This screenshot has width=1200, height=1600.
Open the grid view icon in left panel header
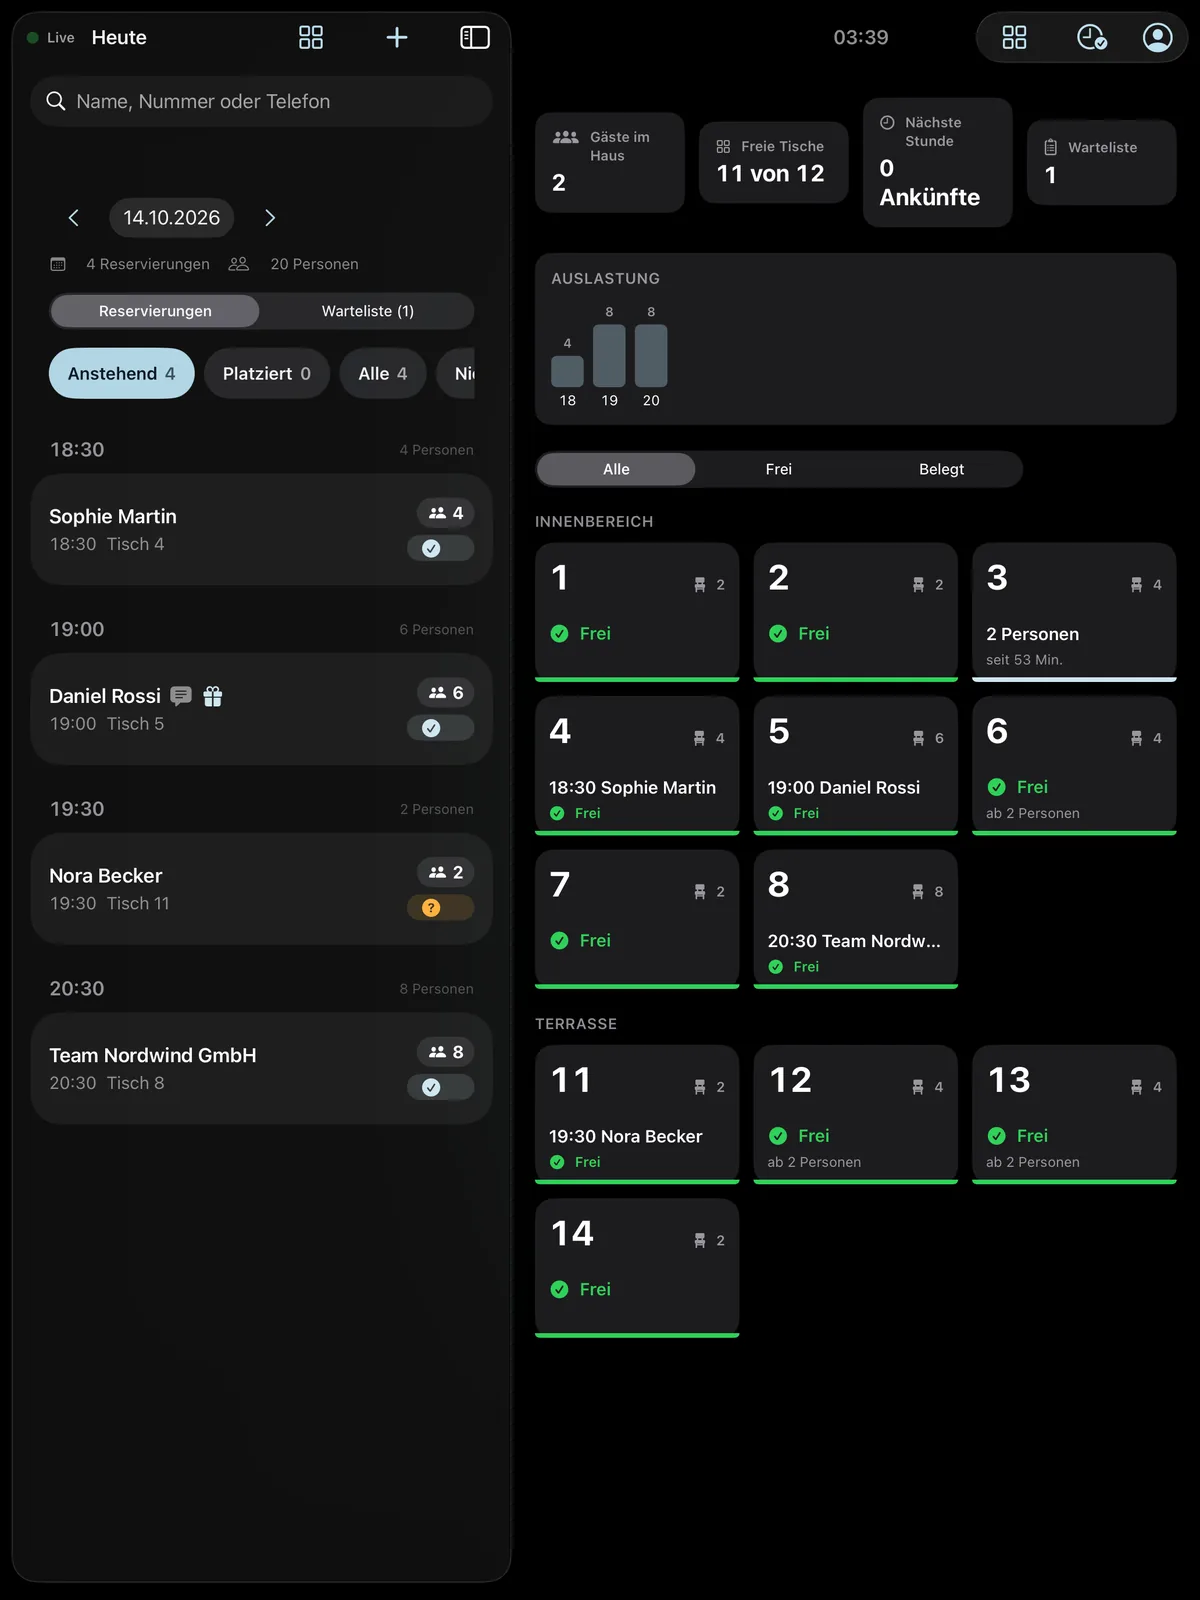(311, 38)
